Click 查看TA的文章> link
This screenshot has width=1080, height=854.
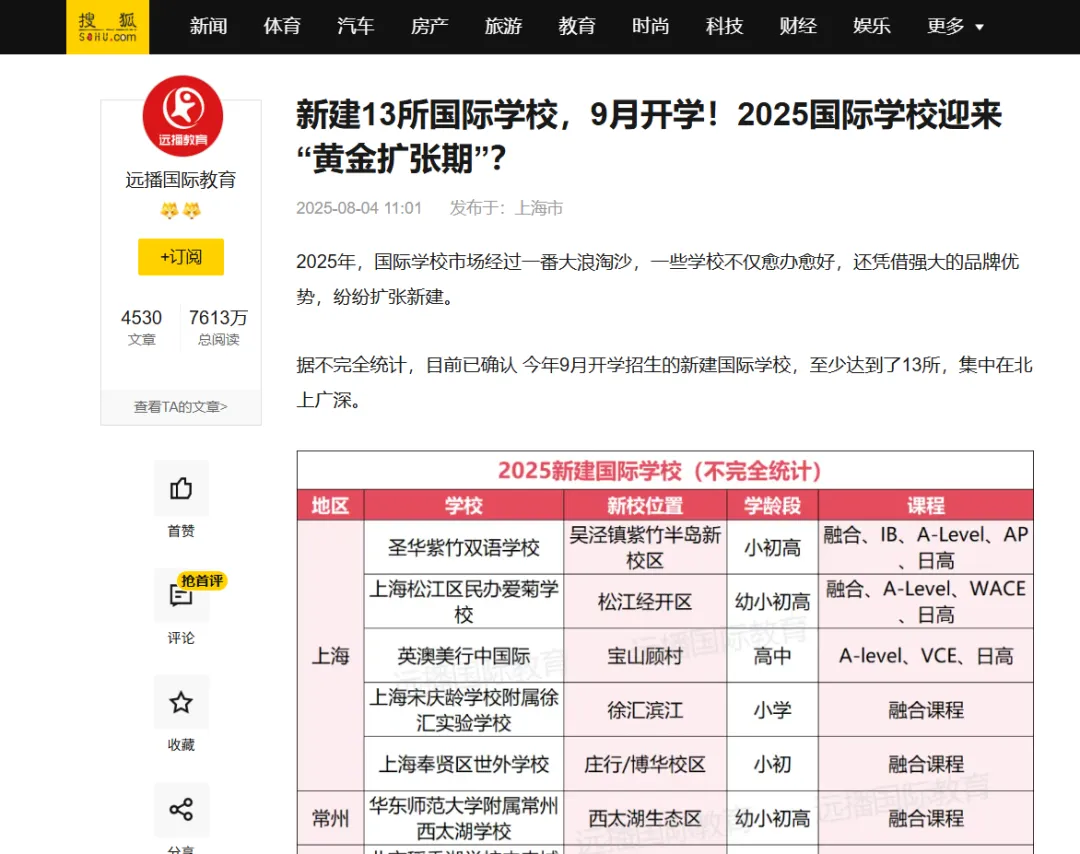180,407
